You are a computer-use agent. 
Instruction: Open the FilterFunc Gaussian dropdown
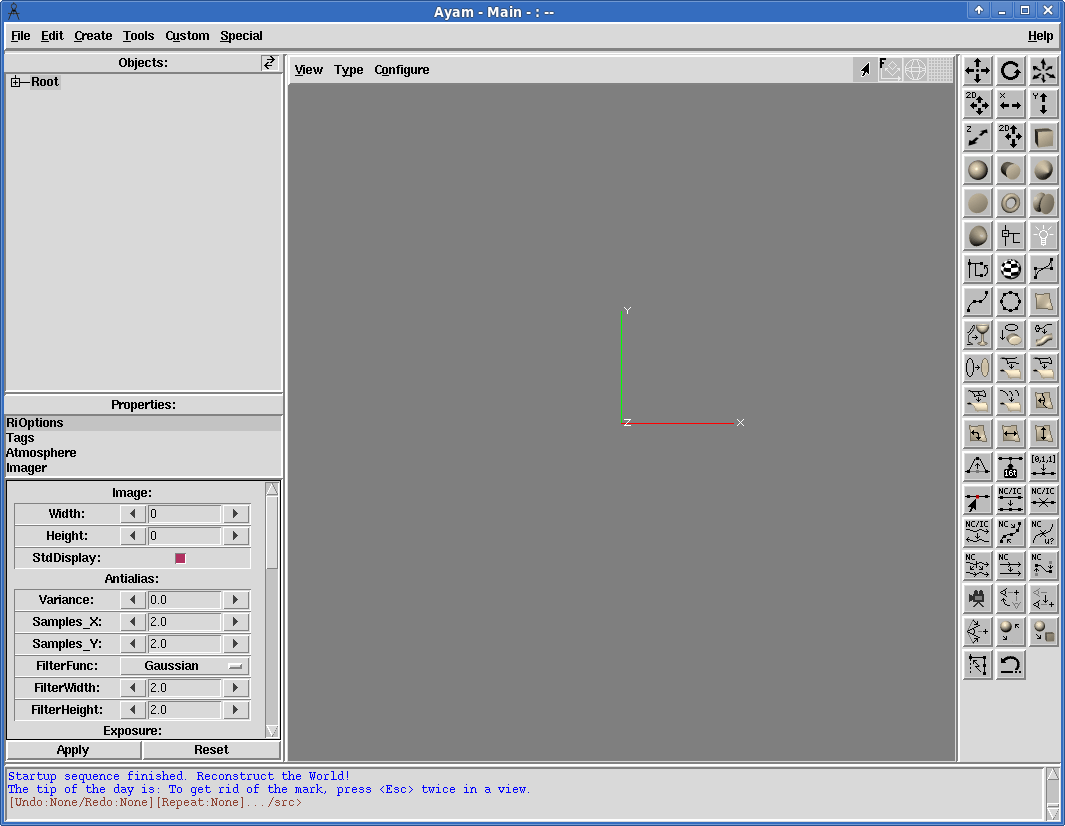(184, 666)
